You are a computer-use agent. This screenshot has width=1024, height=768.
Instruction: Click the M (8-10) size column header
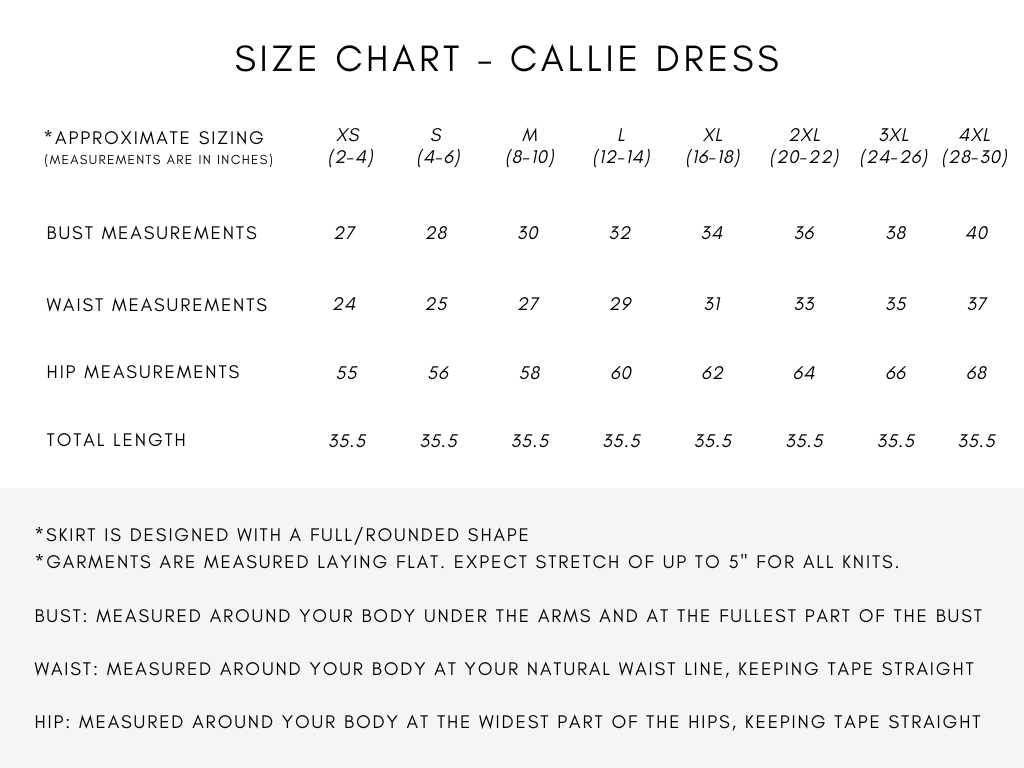pyautogui.click(x=530, y=146)
